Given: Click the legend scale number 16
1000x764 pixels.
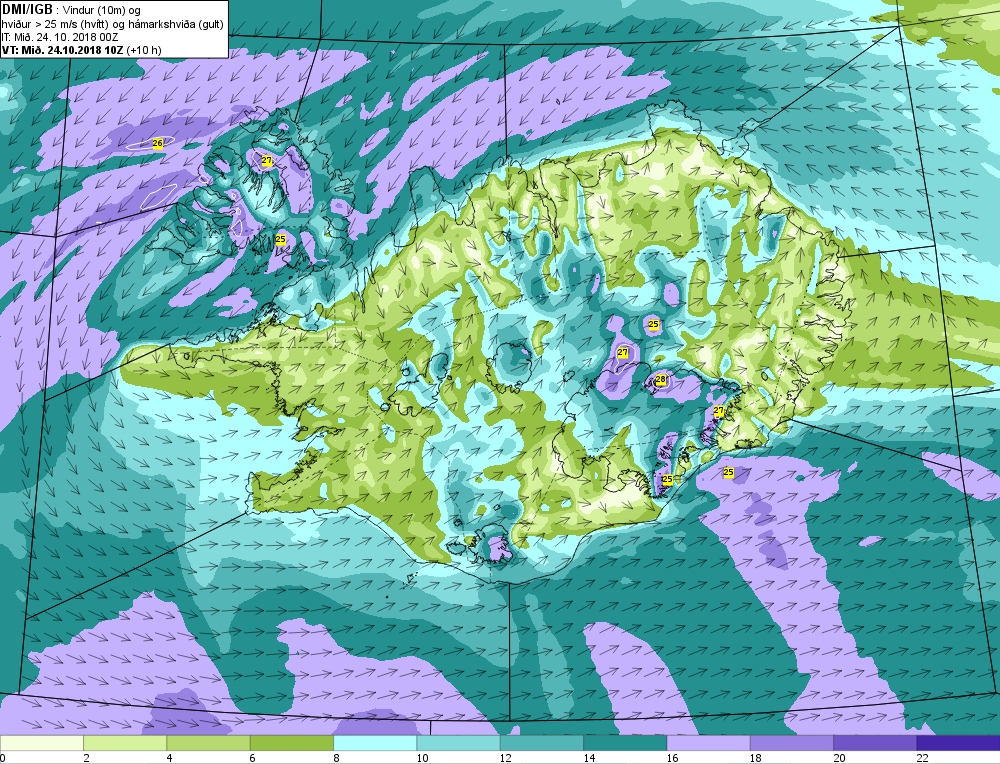Looking at the screenshot, I should pos(672,758).
